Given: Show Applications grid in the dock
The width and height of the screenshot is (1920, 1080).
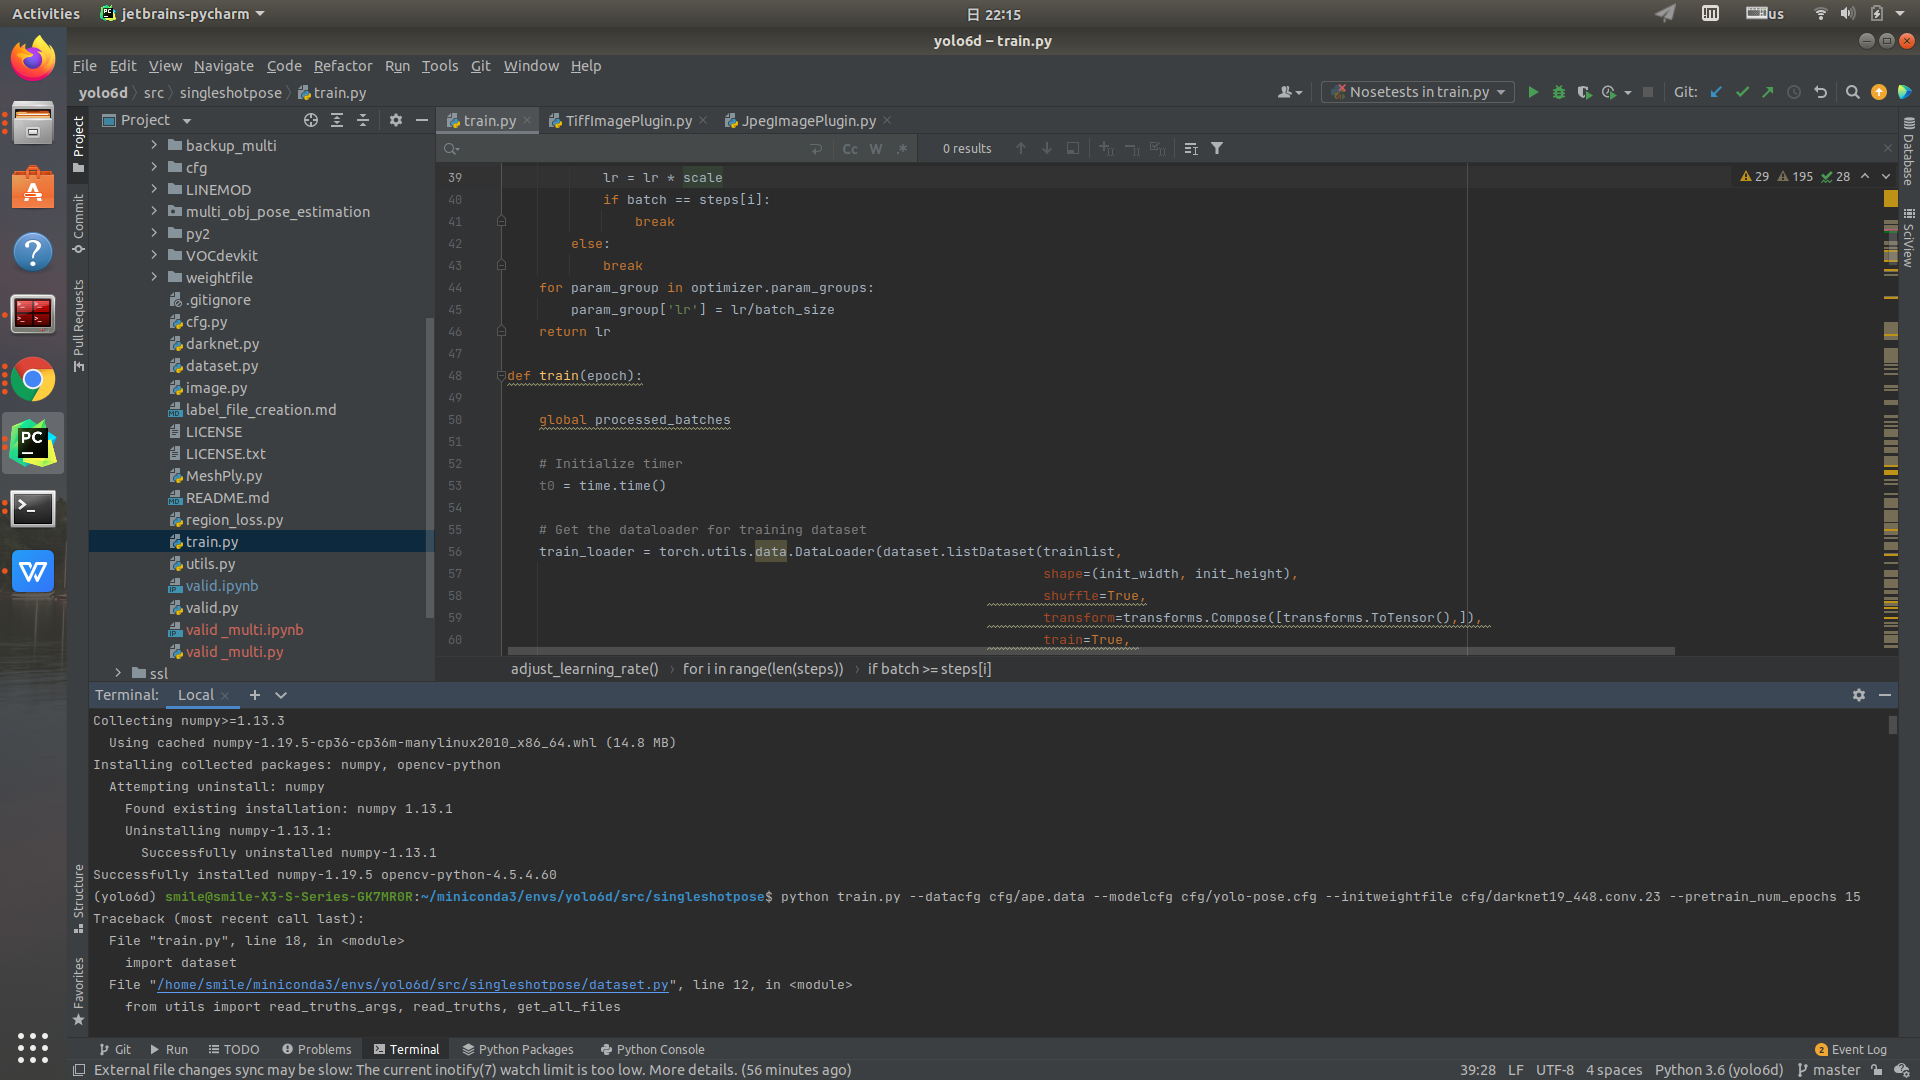Looking at the screenshot, I should (33, 1047).
